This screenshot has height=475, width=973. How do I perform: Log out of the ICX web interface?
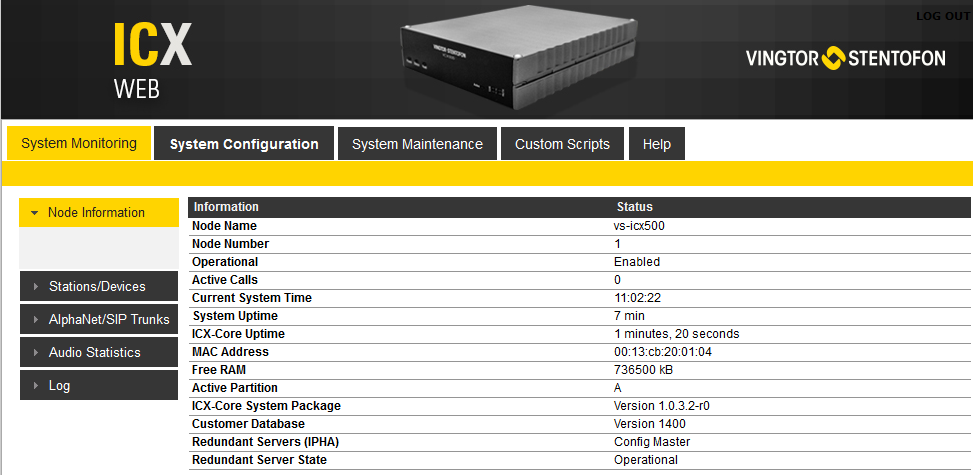click(x=942, y=17)
